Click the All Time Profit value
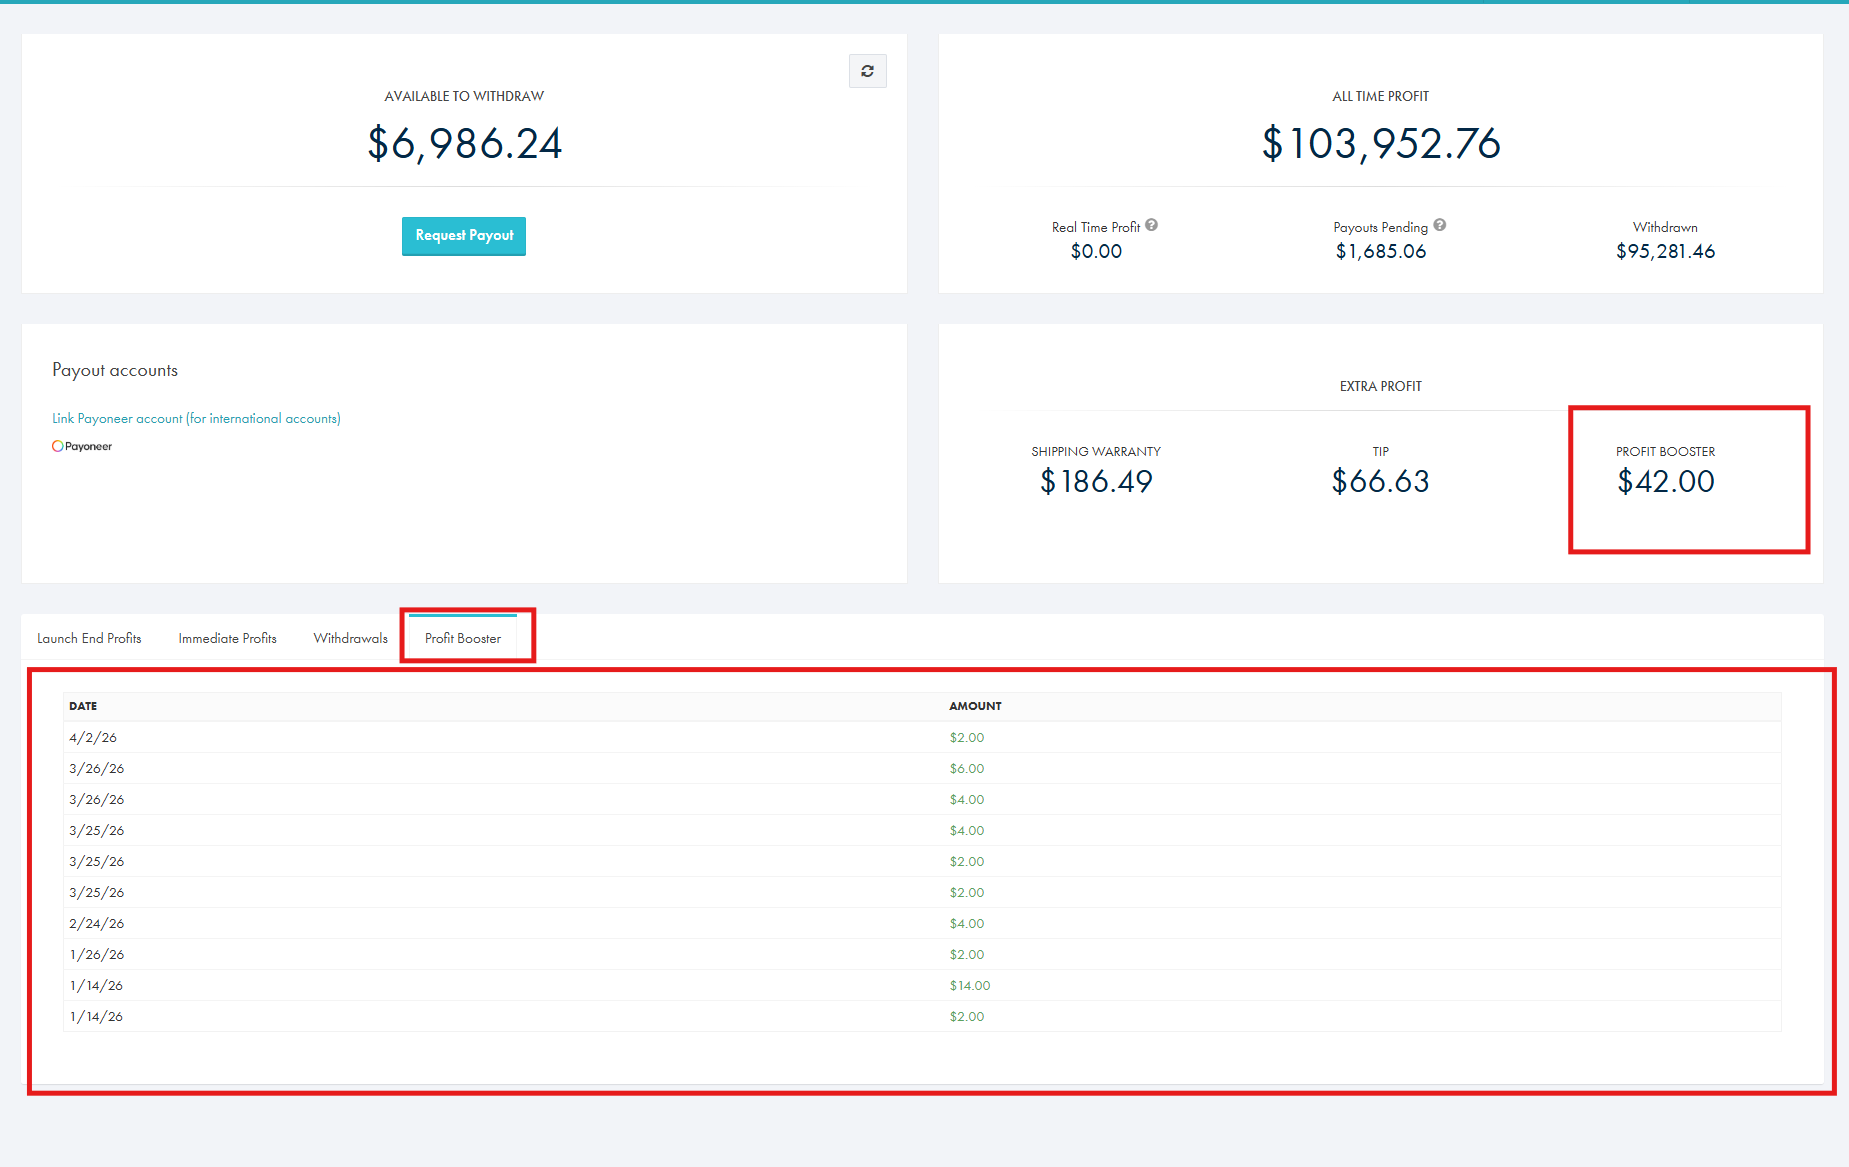 [x=1380, y=143]
